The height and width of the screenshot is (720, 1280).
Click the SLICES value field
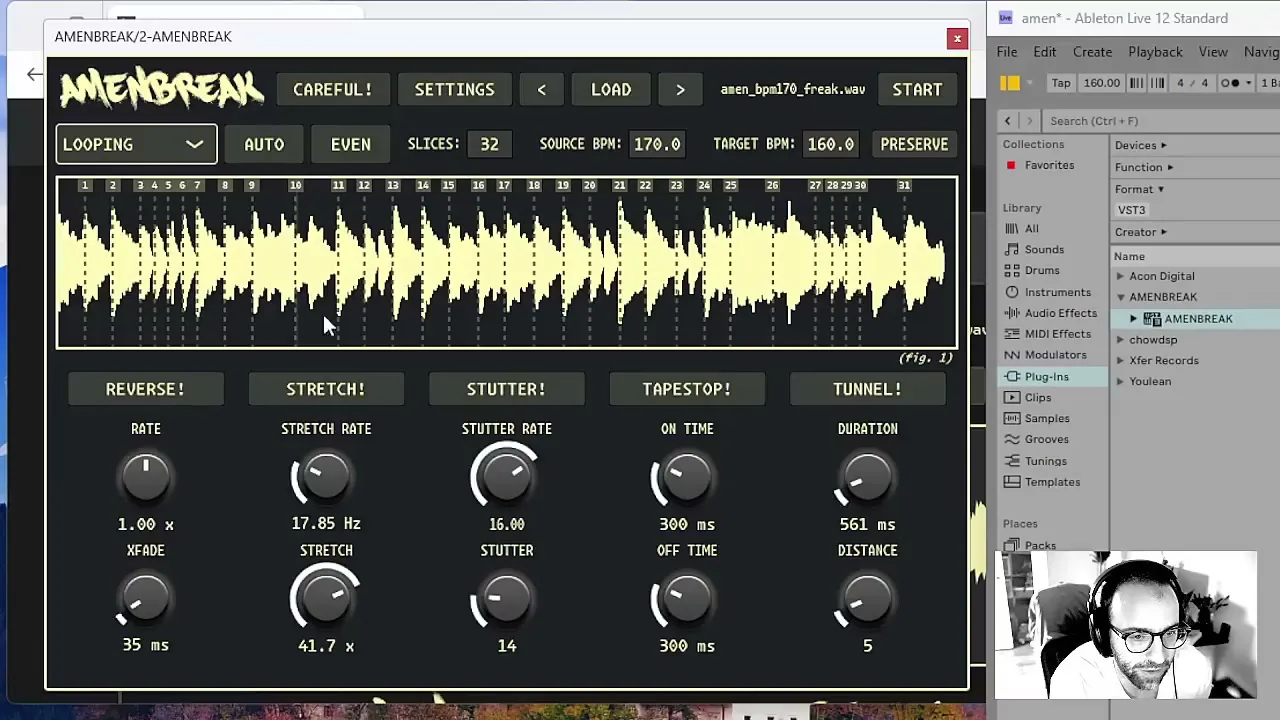tap(489, 144)
